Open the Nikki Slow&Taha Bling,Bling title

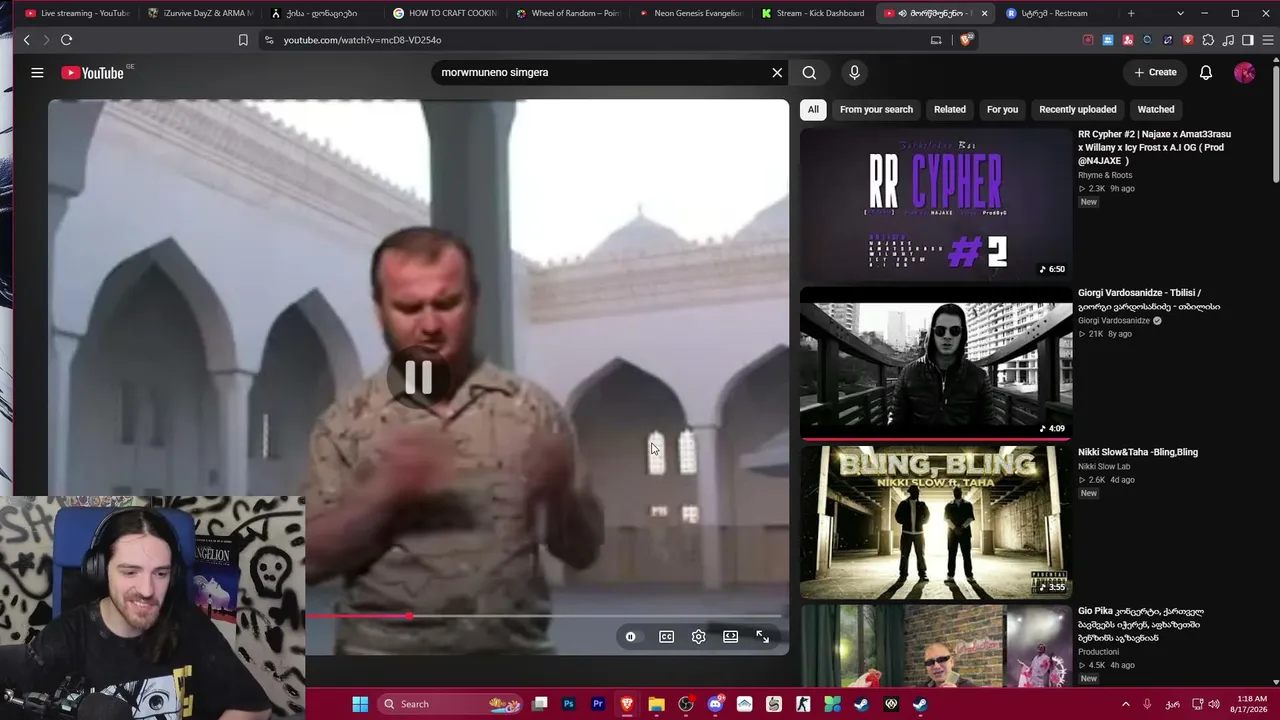[x=1138, y=452]
